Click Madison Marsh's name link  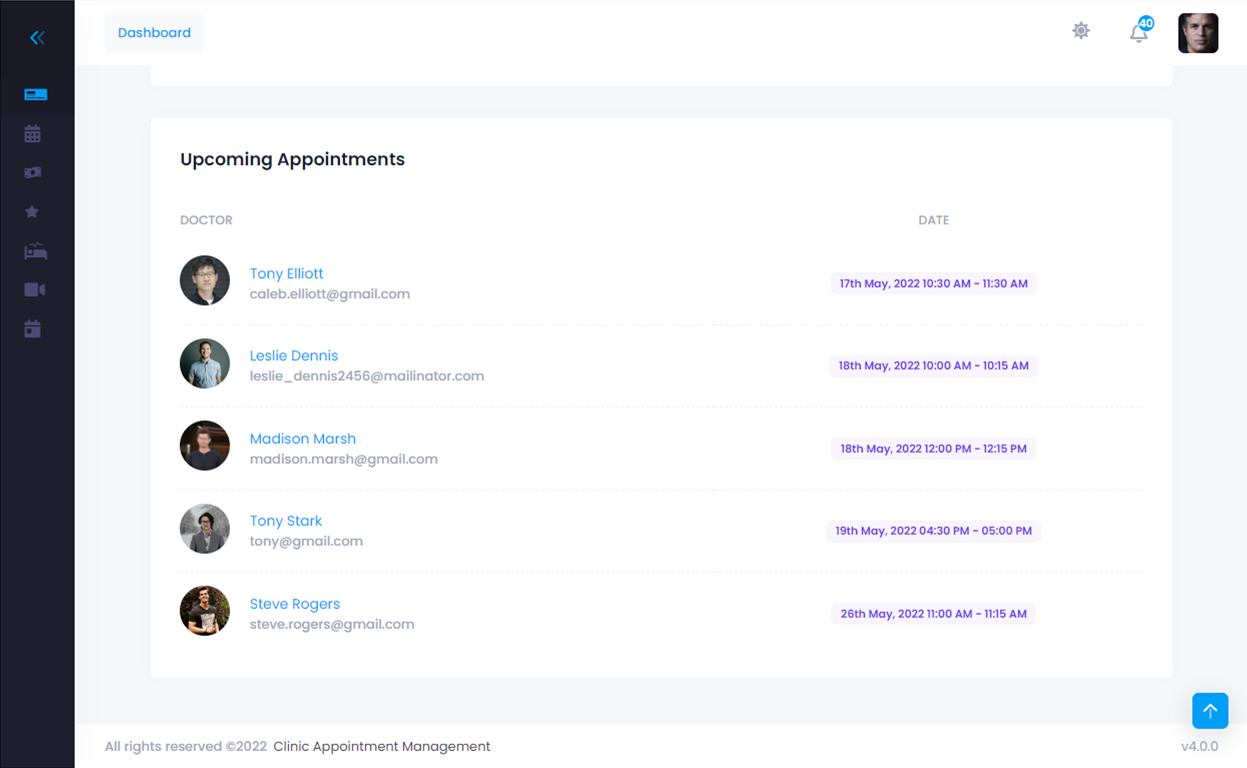tap(302, 439)
